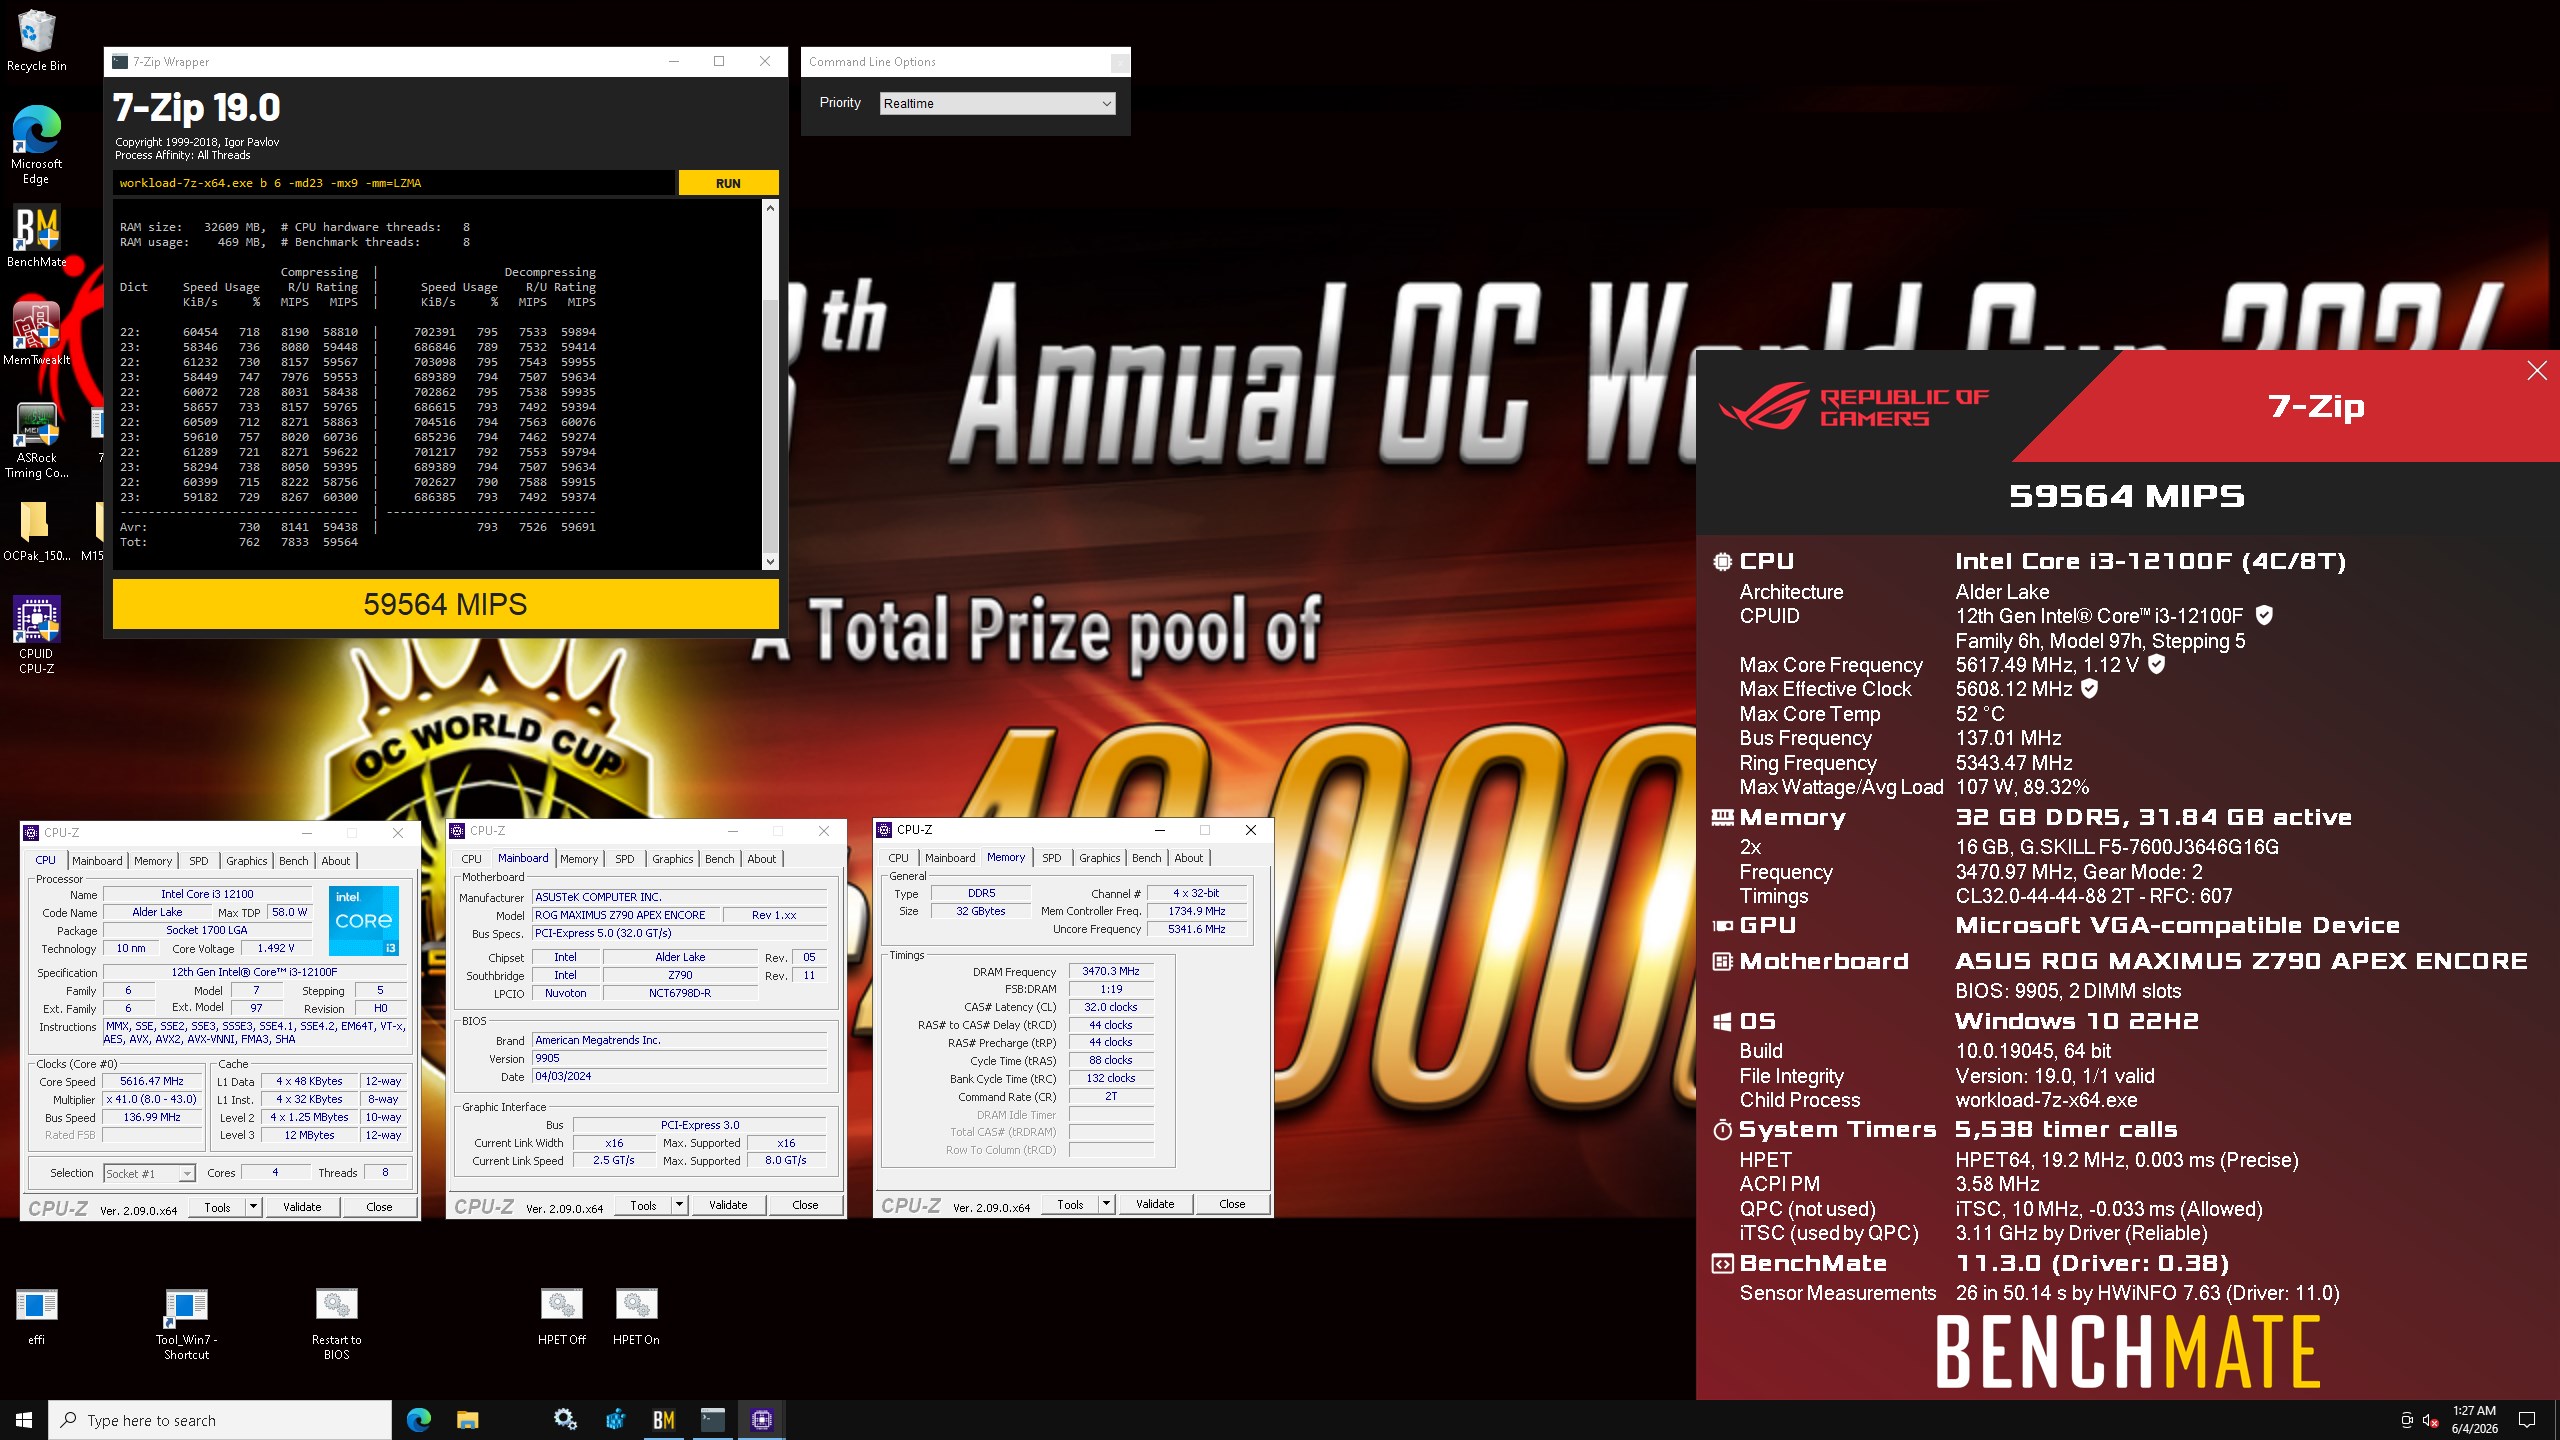Click the BIOS version 9905 field
Screen dimensions: 2560x1440
tap(680, 1058)
